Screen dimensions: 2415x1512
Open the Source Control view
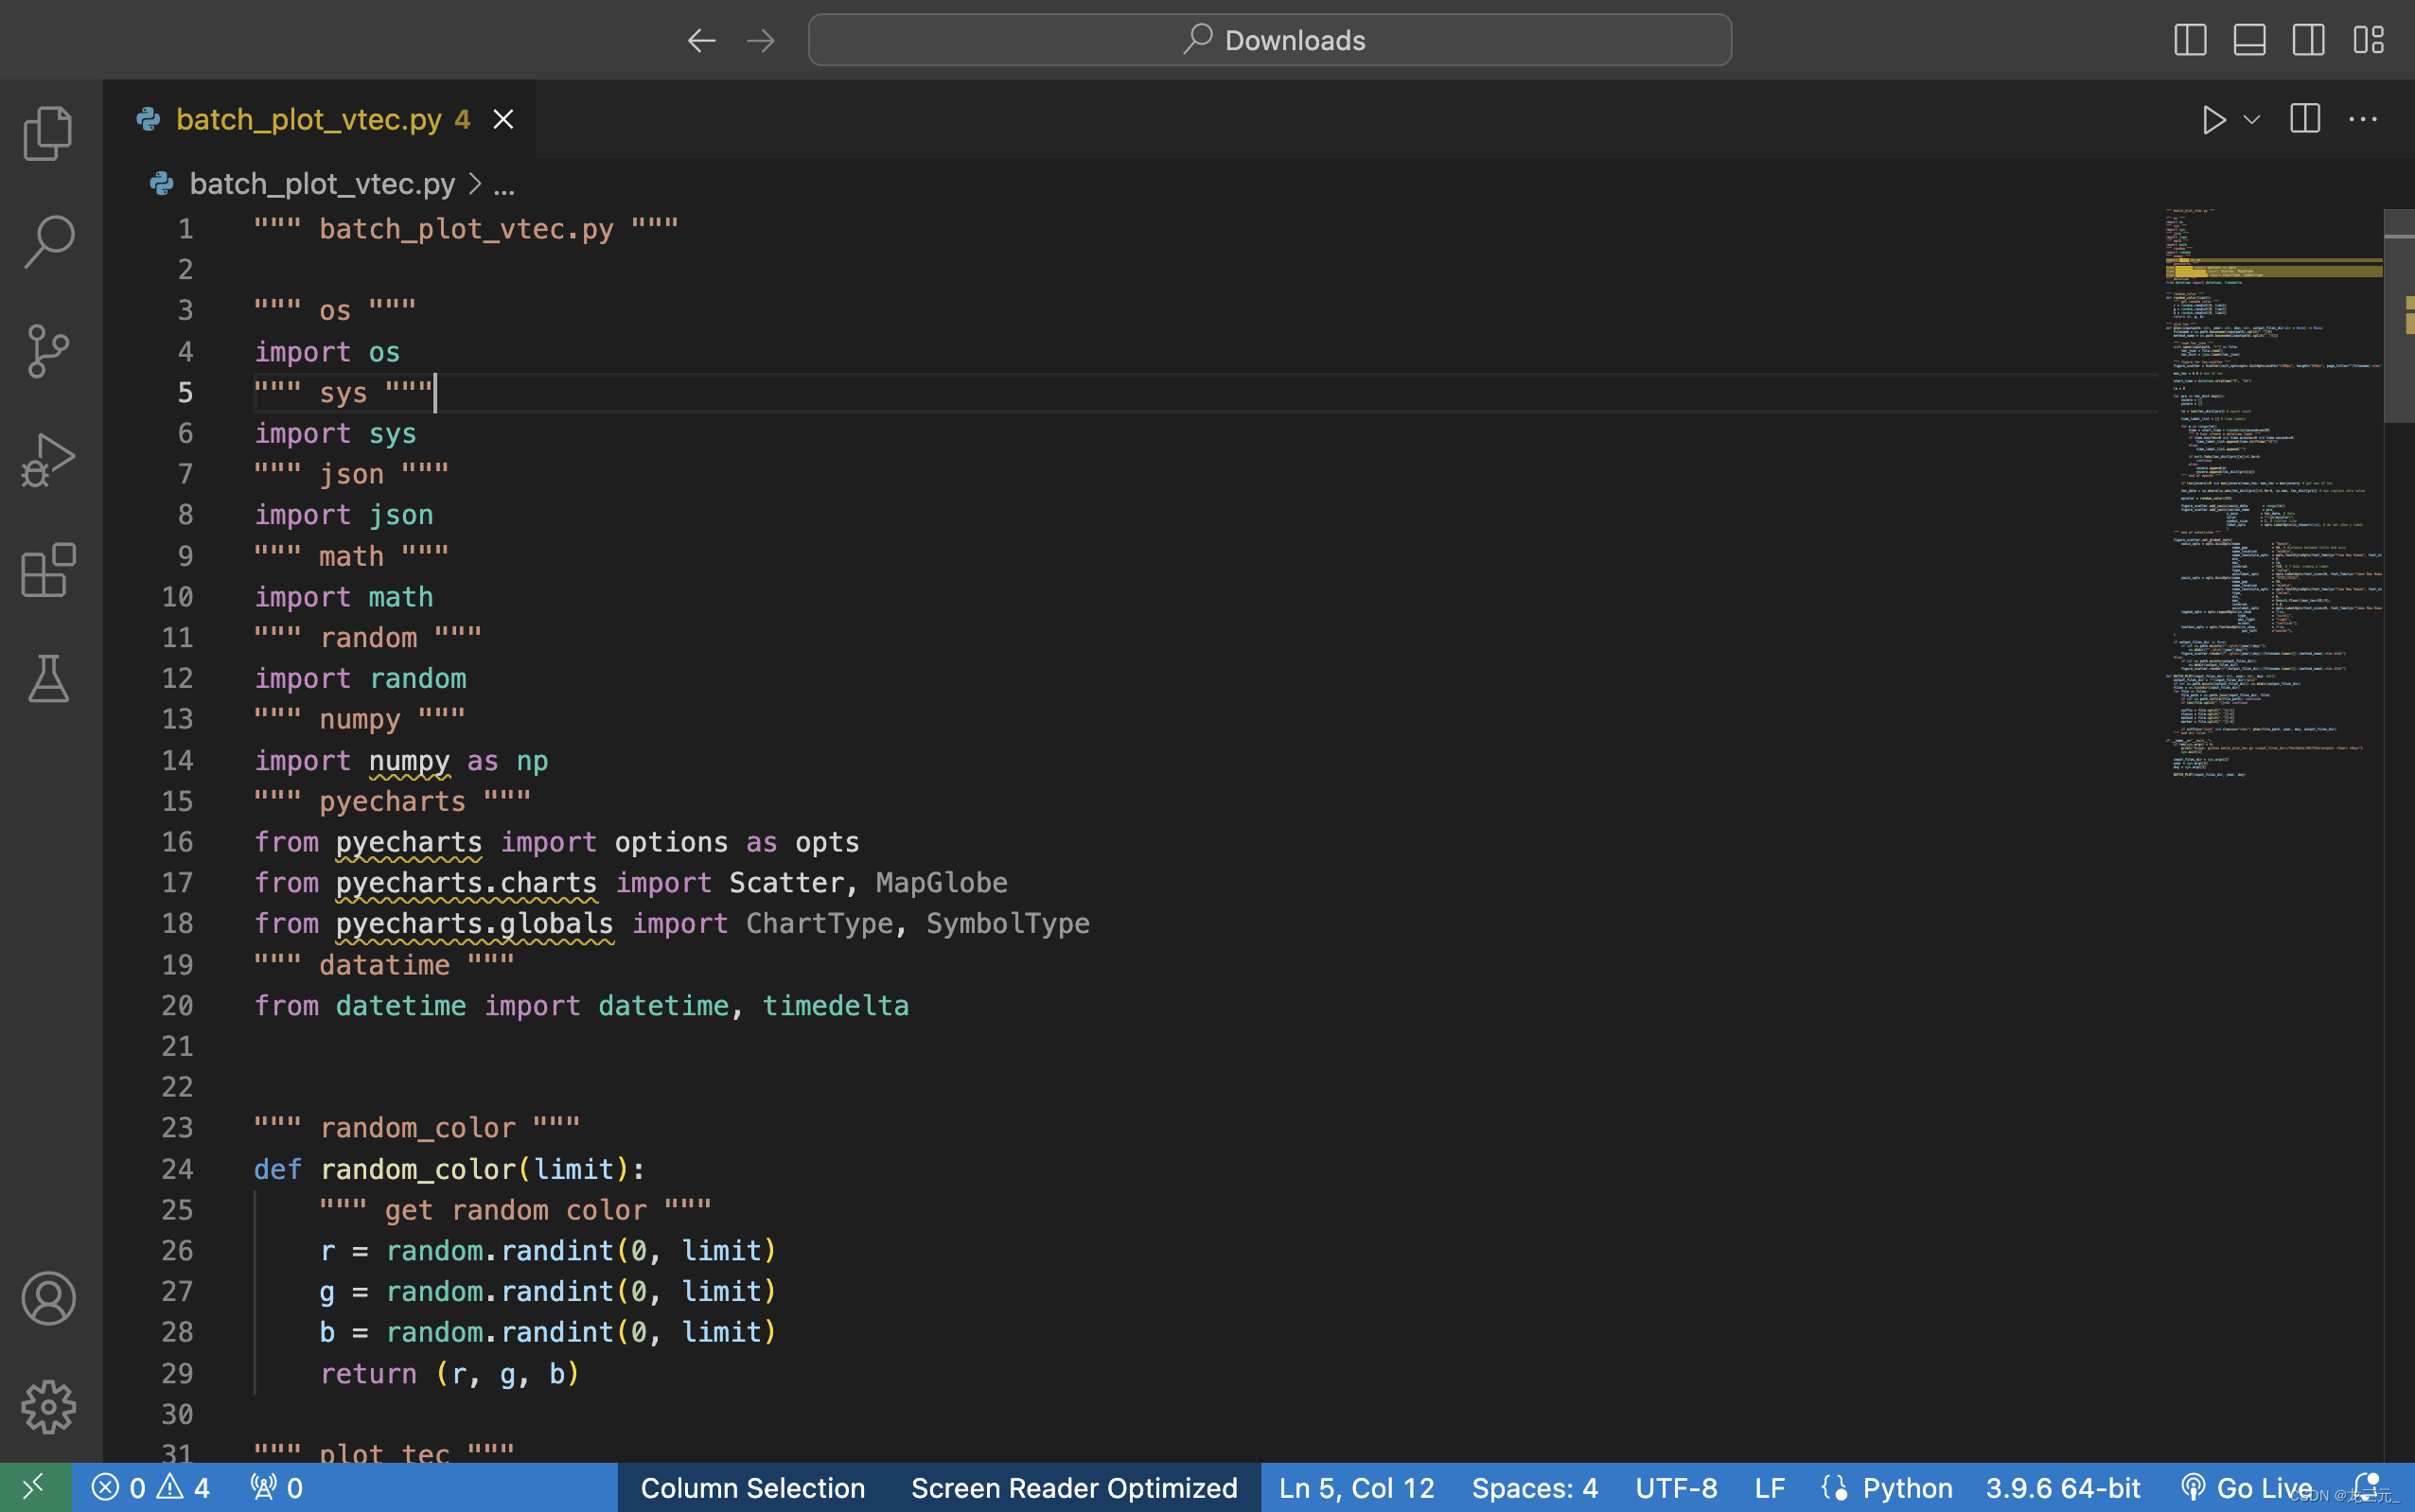[48, 351]
